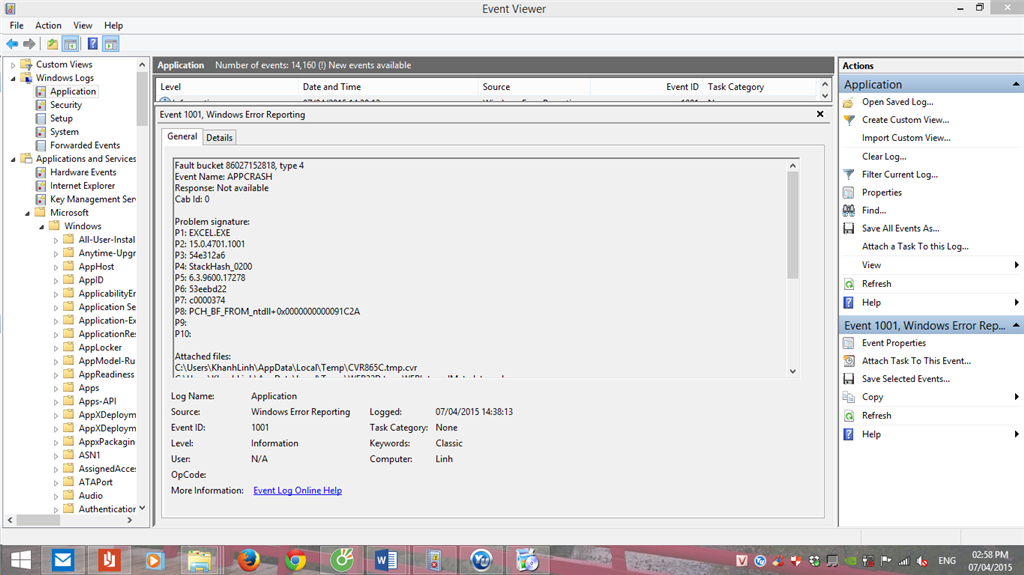This screenshot has height=575, width=1024.
Task: Collapse the Microsoft folder node
Action: point(27,213)
